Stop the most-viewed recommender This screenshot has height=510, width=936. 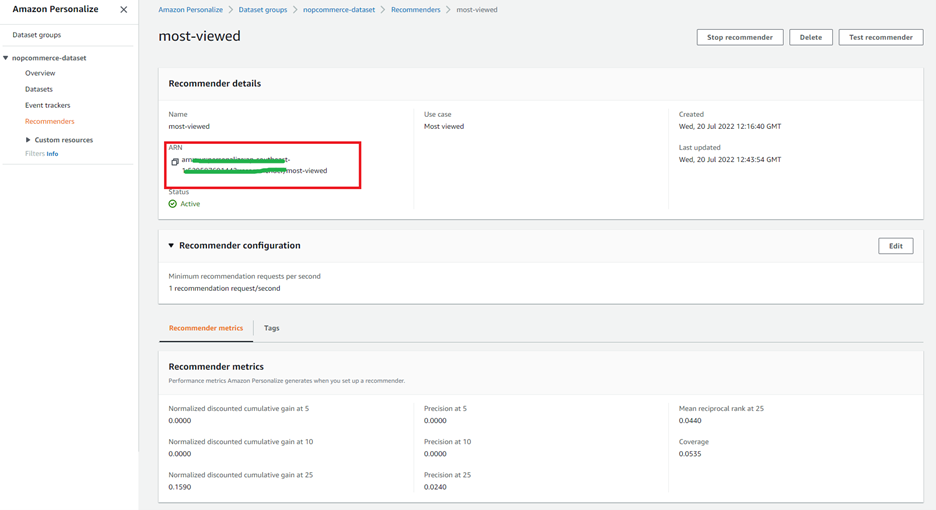[x=740, y=37]
